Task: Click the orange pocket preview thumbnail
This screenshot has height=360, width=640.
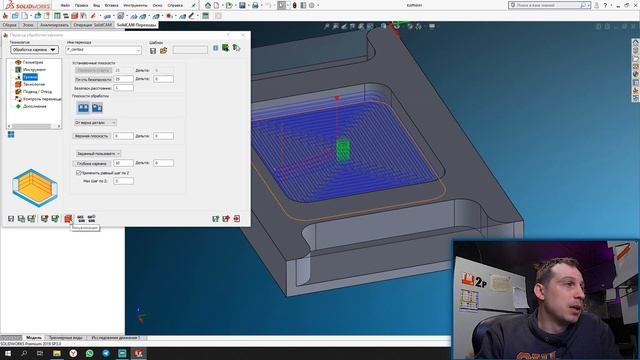Action: [x=35, y=188]
